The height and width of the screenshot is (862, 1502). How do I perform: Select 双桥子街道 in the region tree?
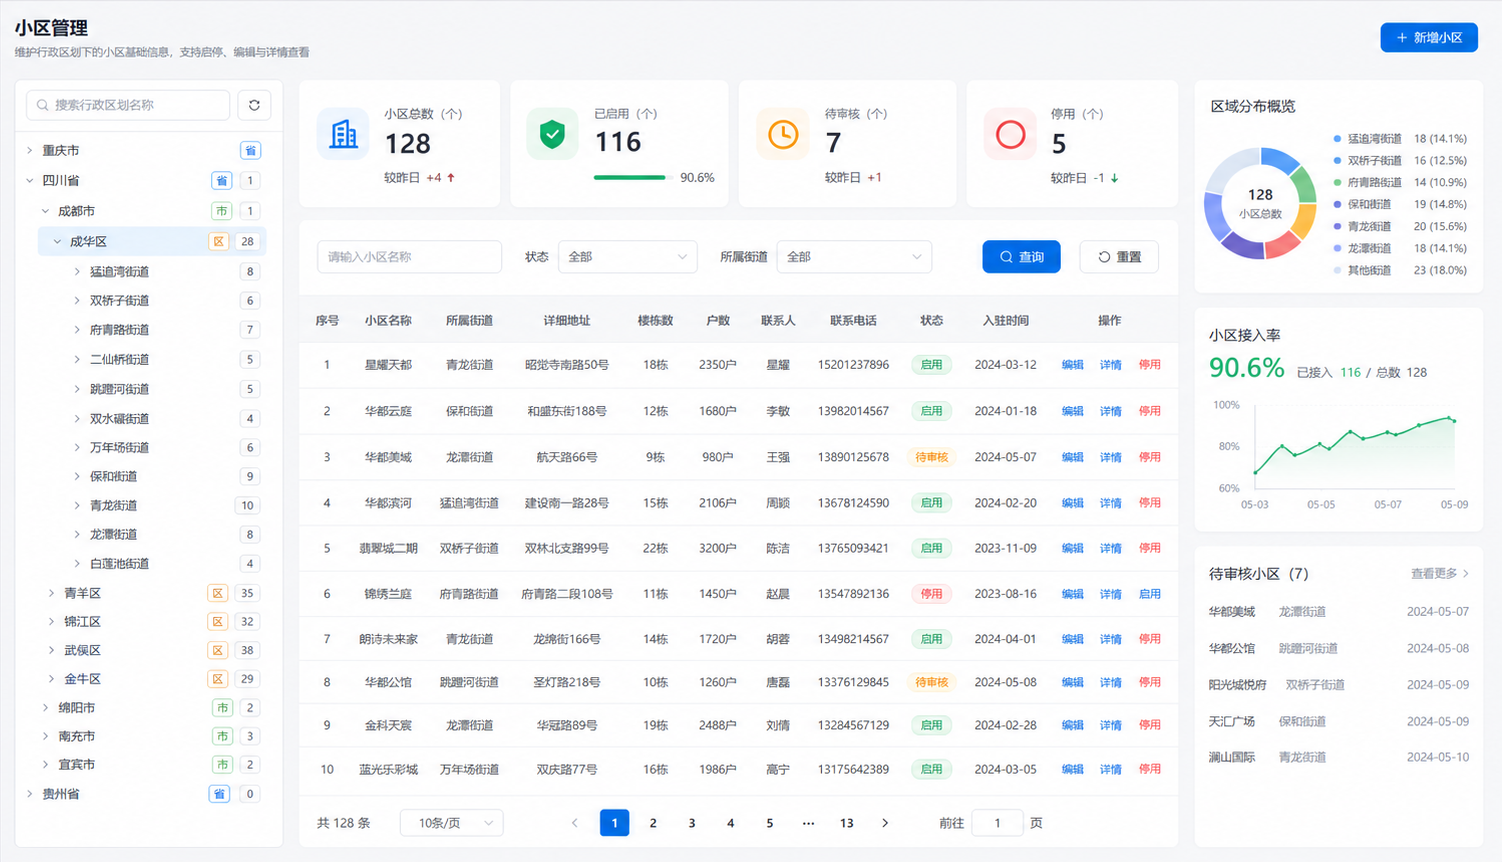(119, 300)
